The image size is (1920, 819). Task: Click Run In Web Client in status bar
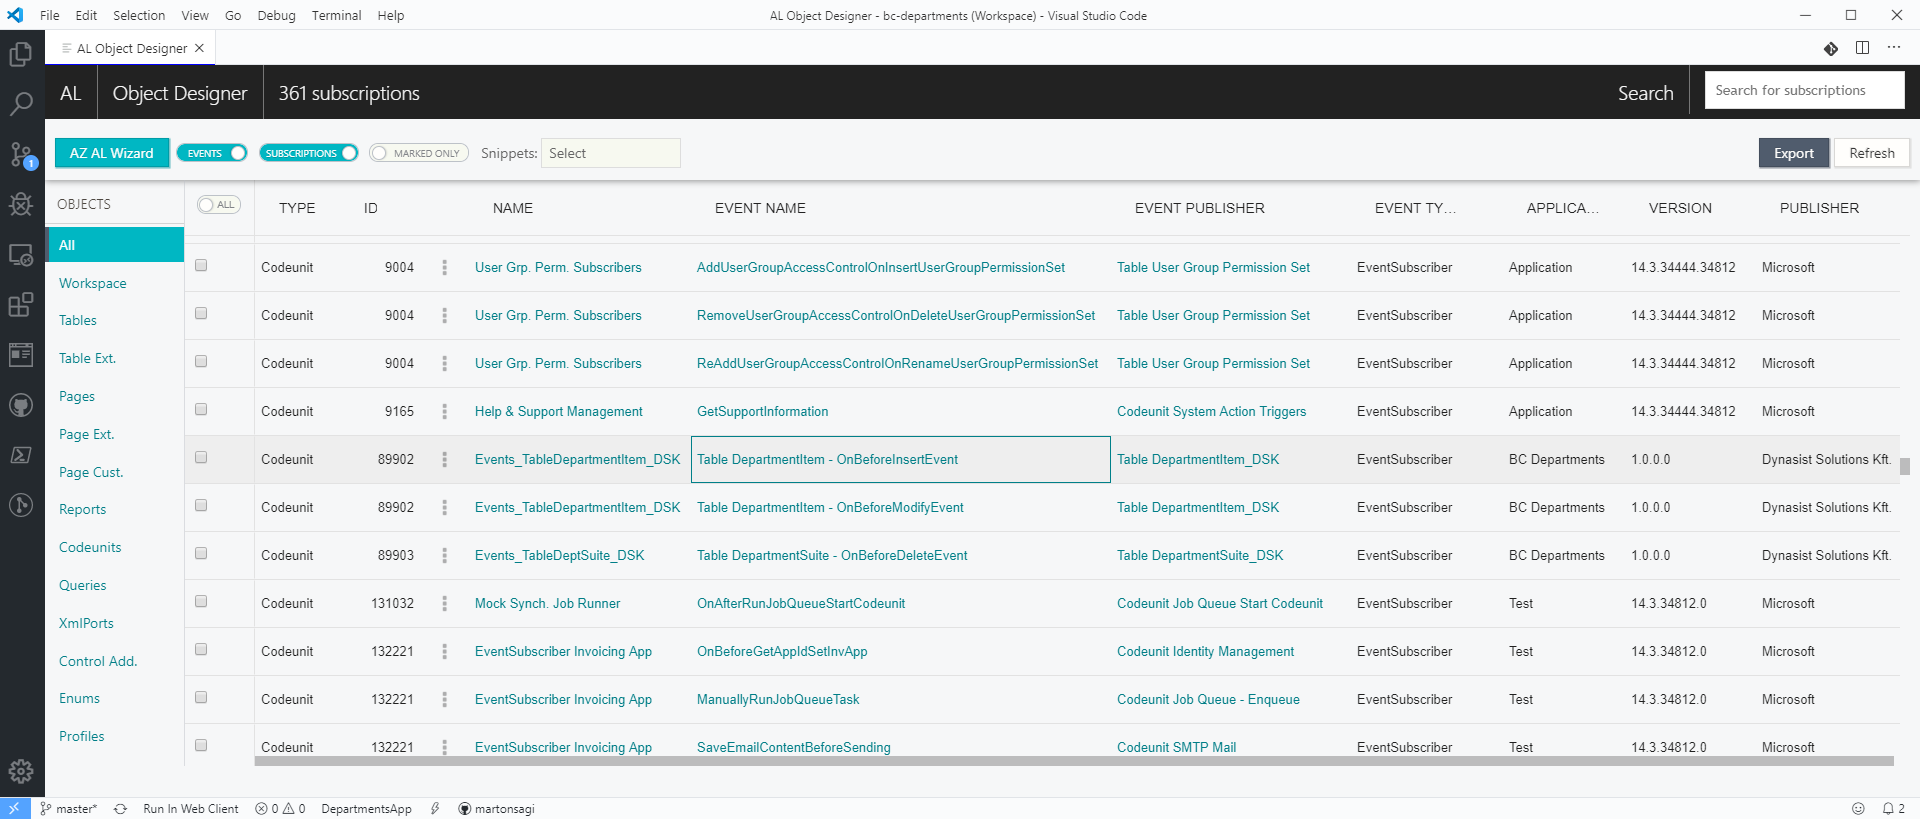(191, 809)
